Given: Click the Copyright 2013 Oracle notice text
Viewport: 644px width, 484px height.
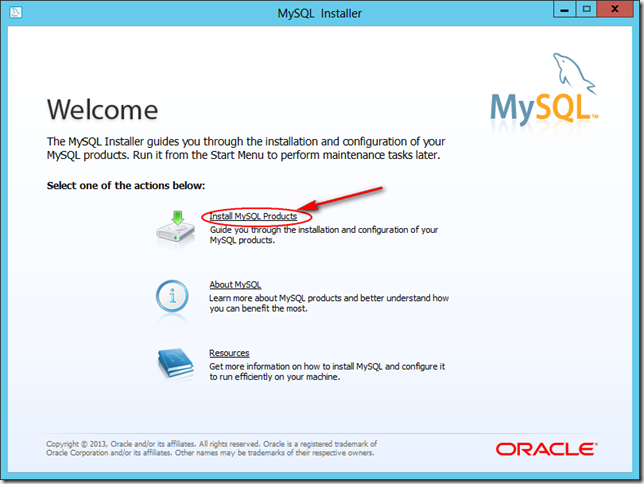Looking at the screenshot, I should click(212, 448).
